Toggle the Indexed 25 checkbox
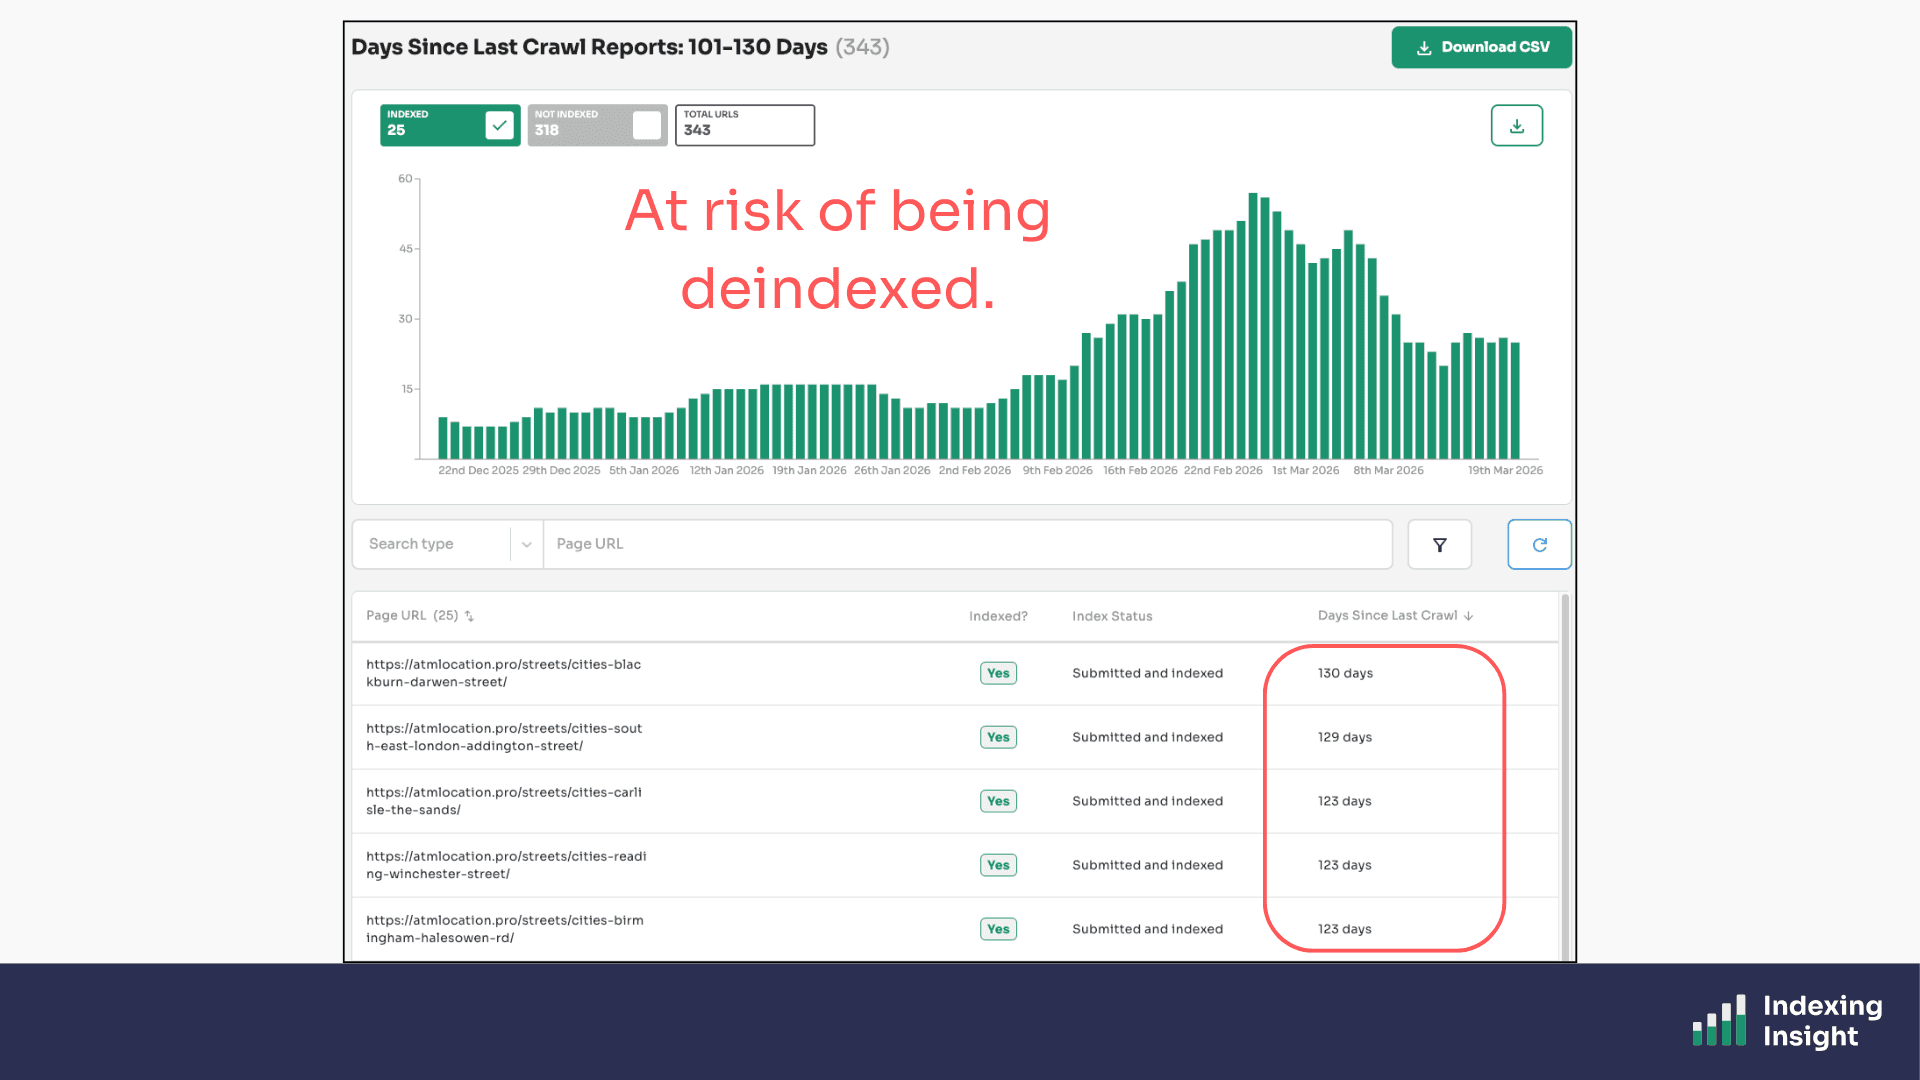 pos(499,126)
